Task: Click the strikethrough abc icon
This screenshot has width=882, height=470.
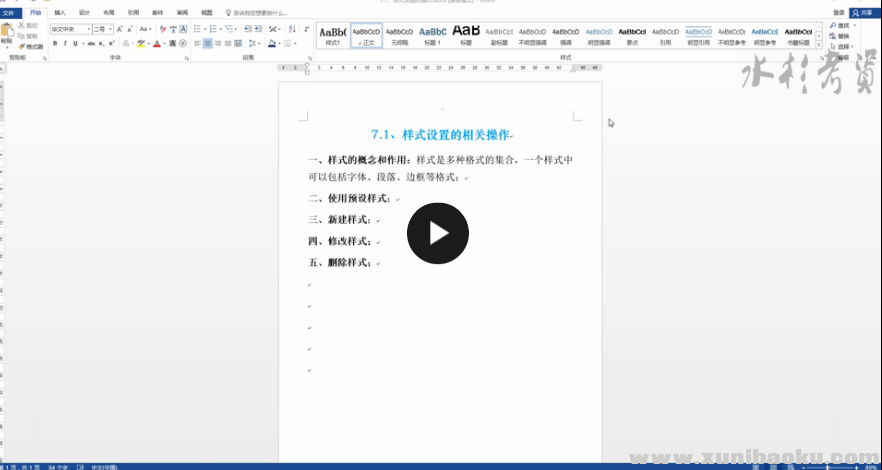Action: pyautogui.click(x=91, y=44)
